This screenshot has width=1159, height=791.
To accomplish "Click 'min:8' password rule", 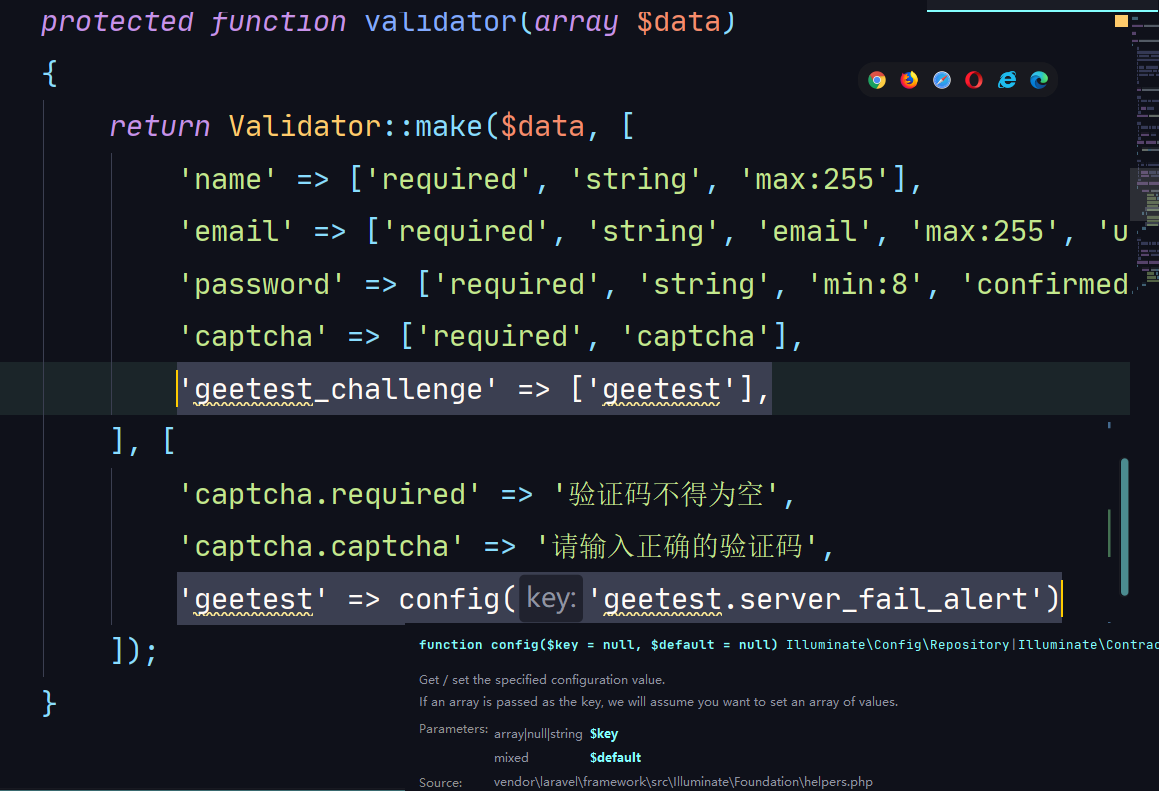I will [866, 284].
